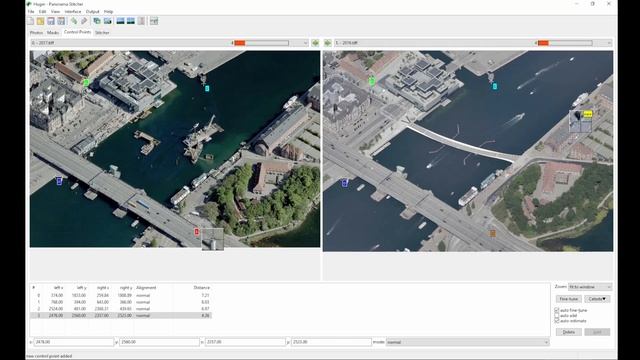Viewport: 640px width, 360px height.
Task: Select red control point in left image
Action: point(196,232)
